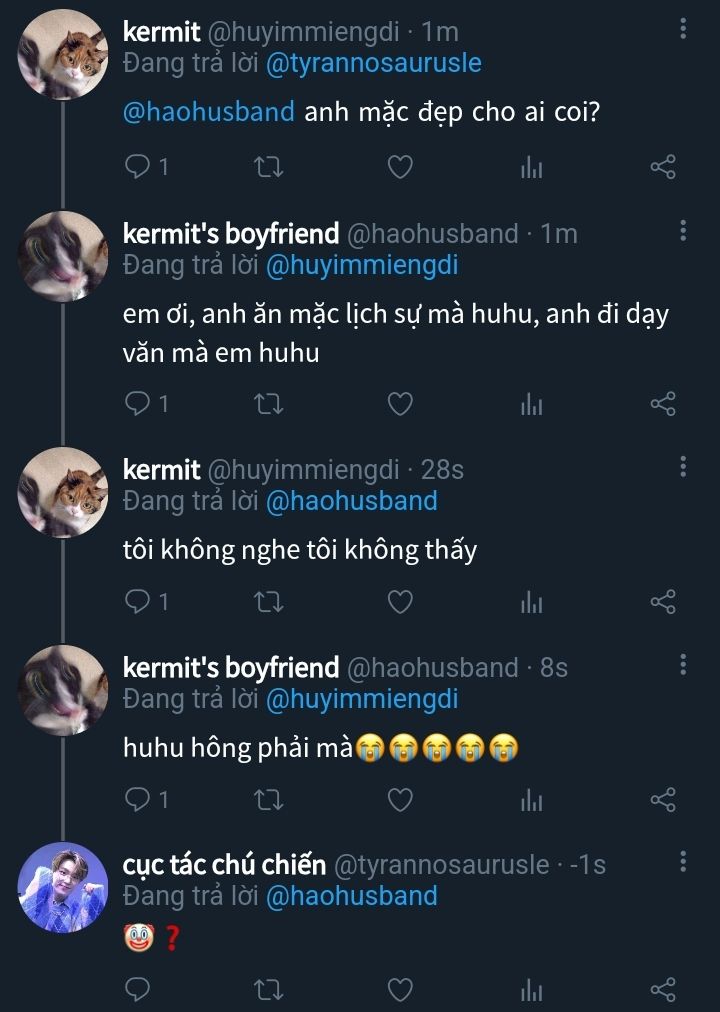Open cục tác chú chiến profile picture
The width and height of the screenshot is (720, 1012).
pos(63,887)
